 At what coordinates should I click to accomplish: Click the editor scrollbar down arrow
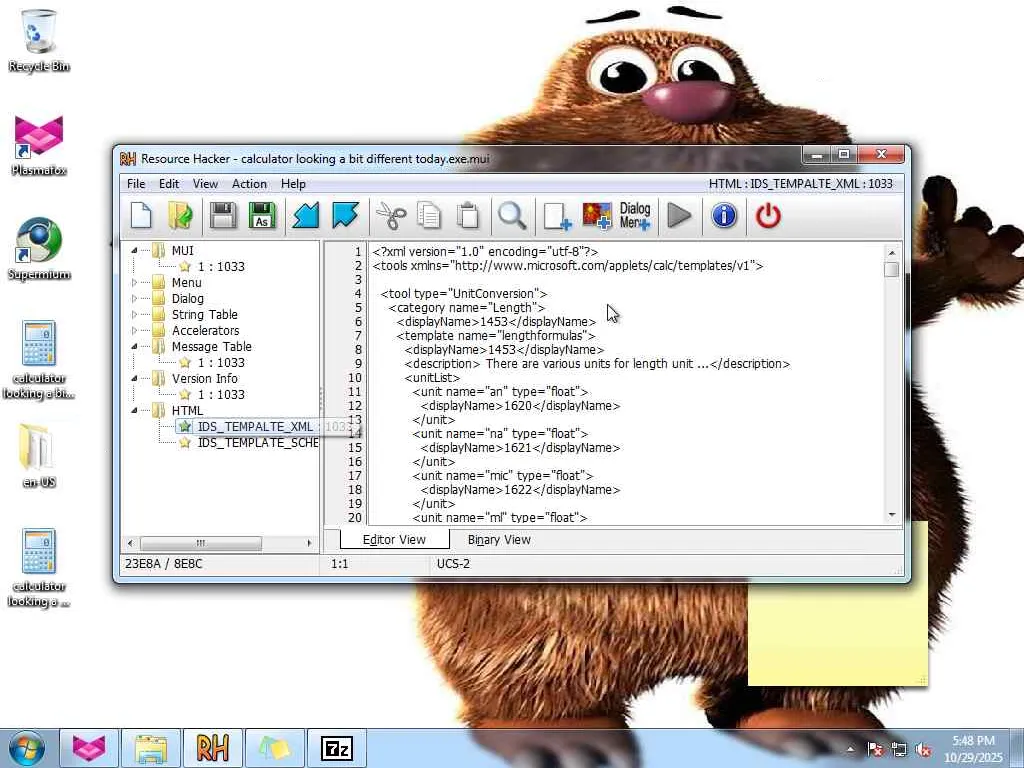tap(892, 515)
